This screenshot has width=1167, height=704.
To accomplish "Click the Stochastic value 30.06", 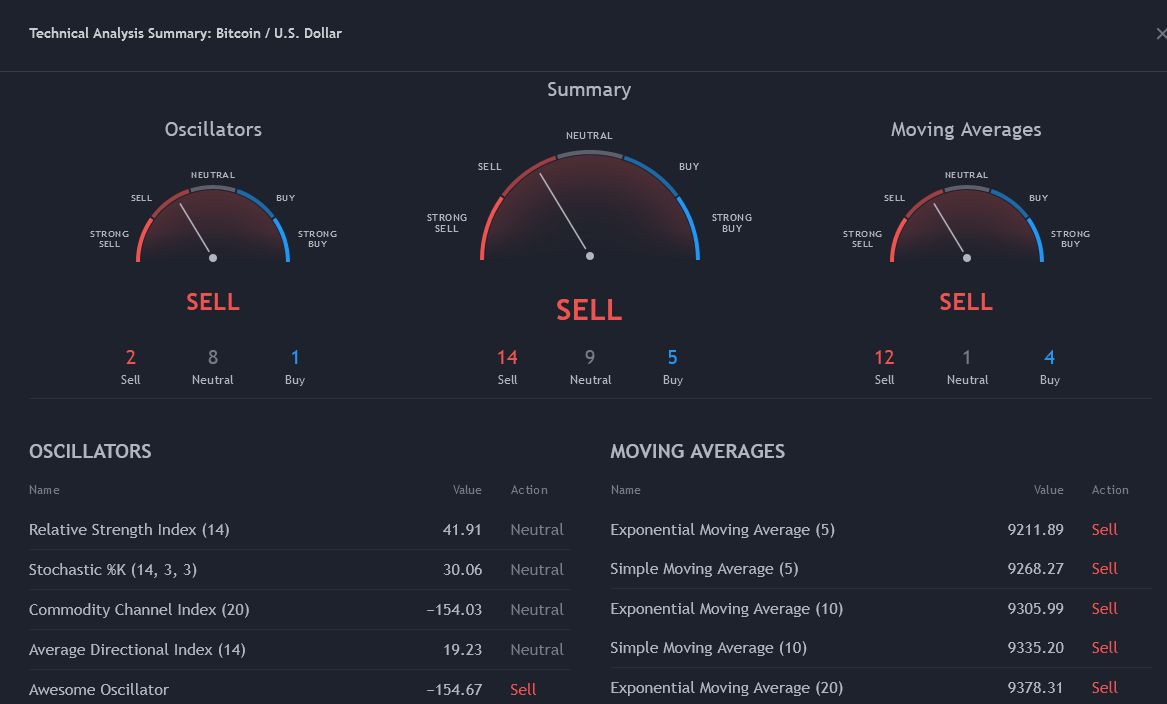I will [x=462, y=570].
